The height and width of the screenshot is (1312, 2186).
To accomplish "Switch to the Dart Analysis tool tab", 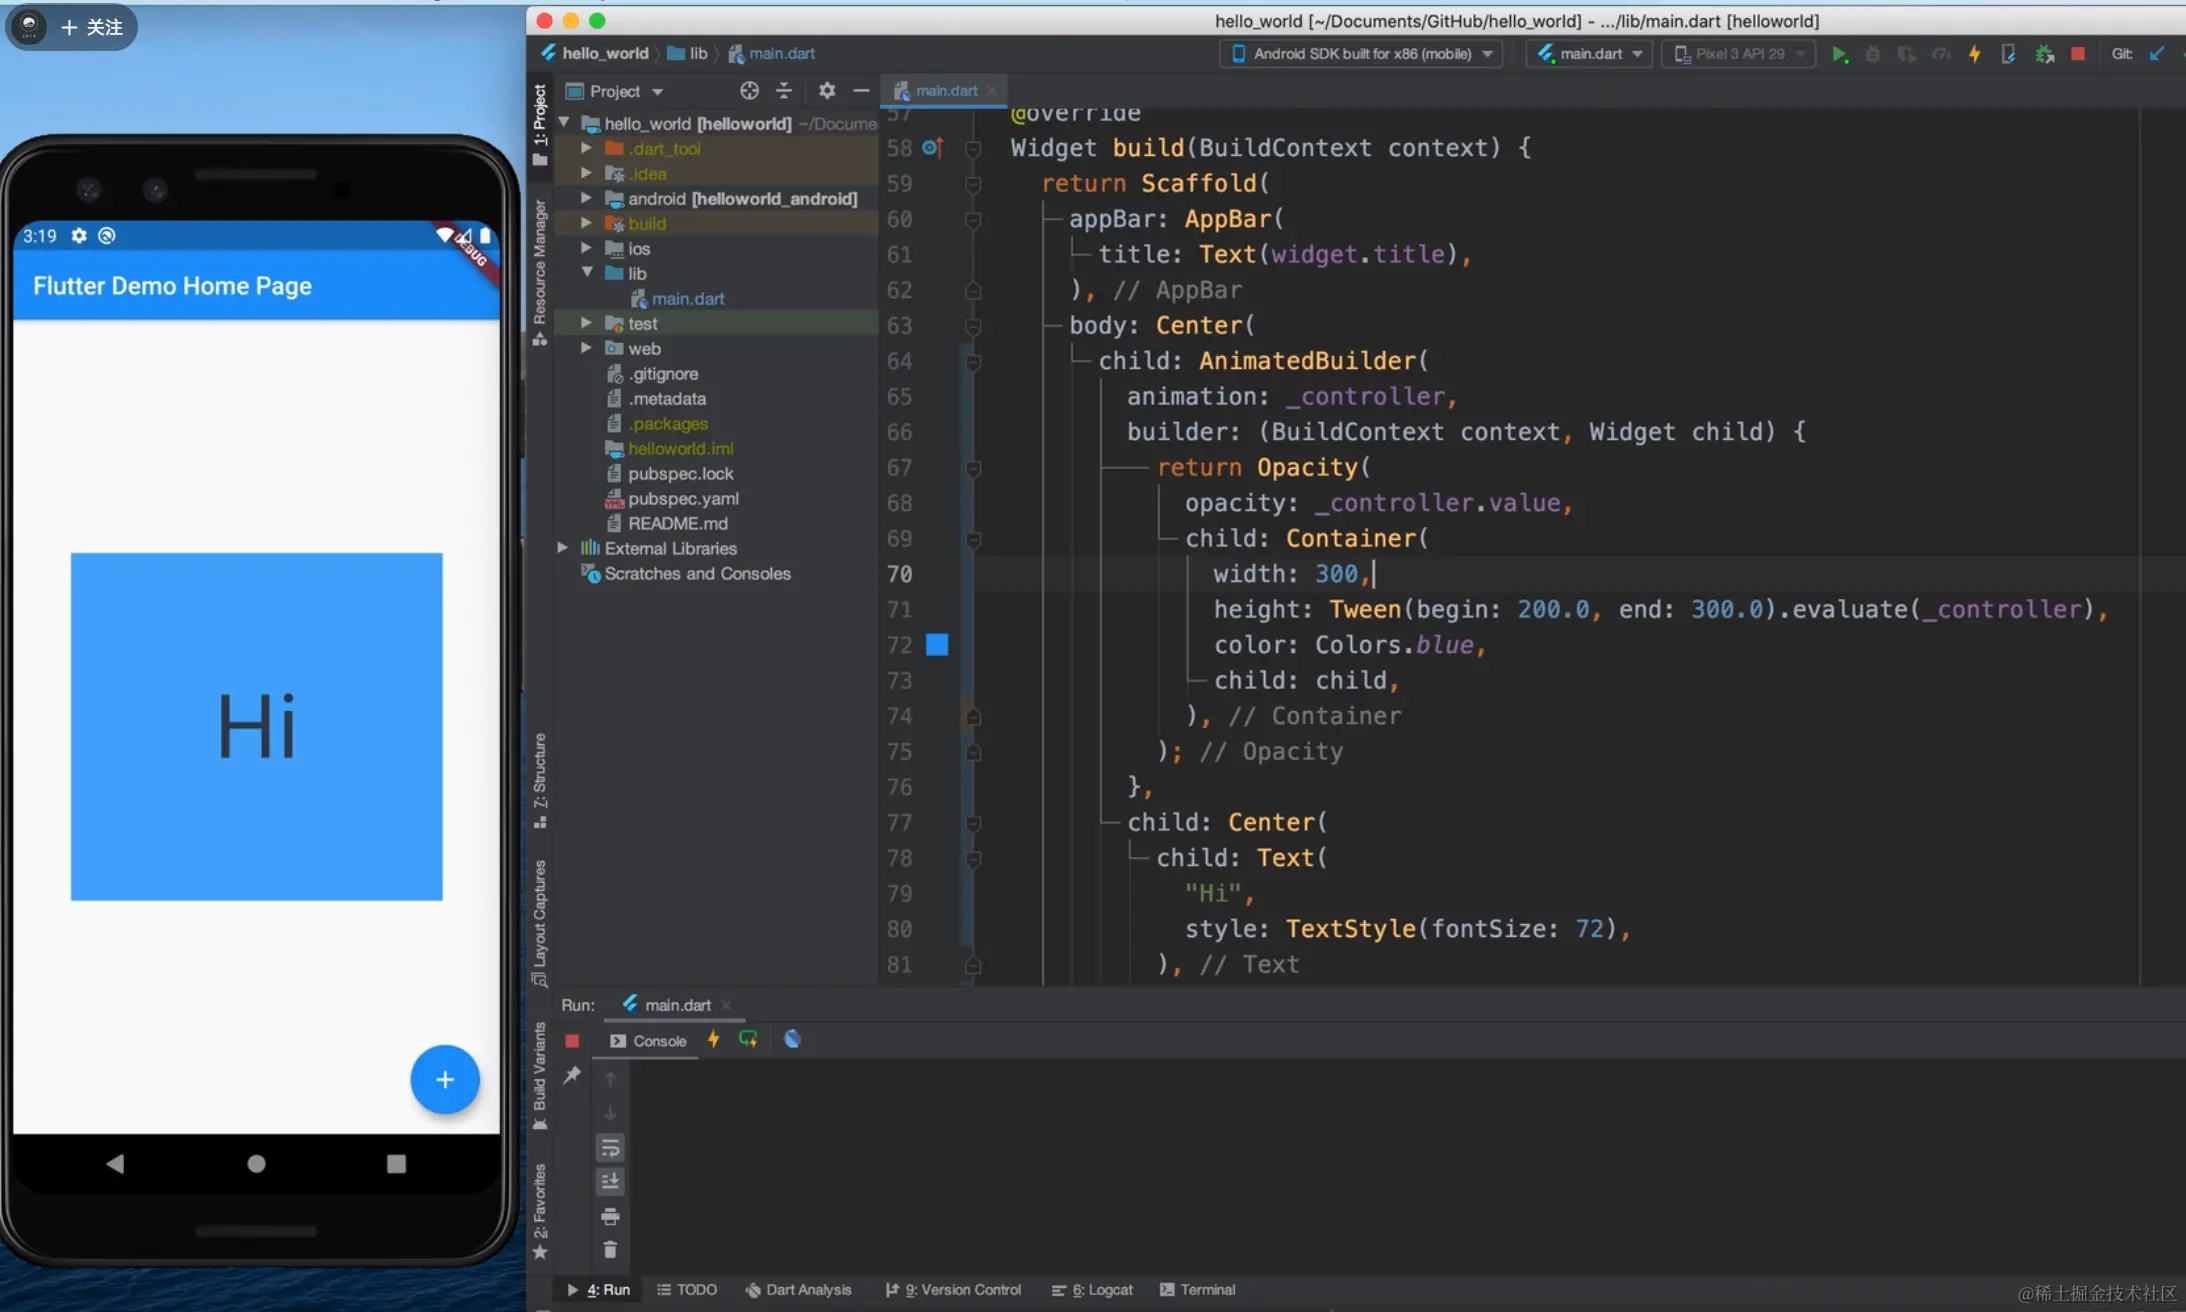I will coord(799,1290).
